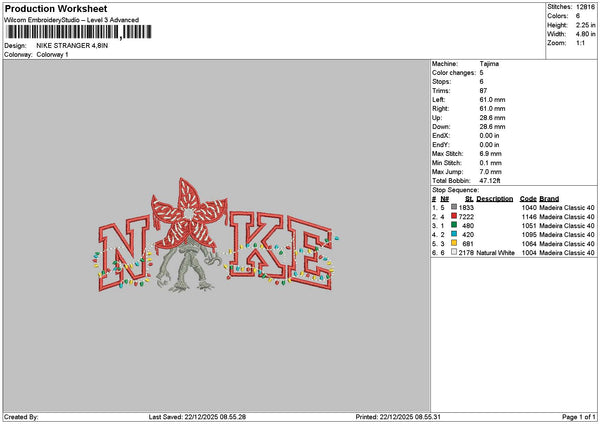Click the barcode under the worksheet header

[x=78, y=32]
